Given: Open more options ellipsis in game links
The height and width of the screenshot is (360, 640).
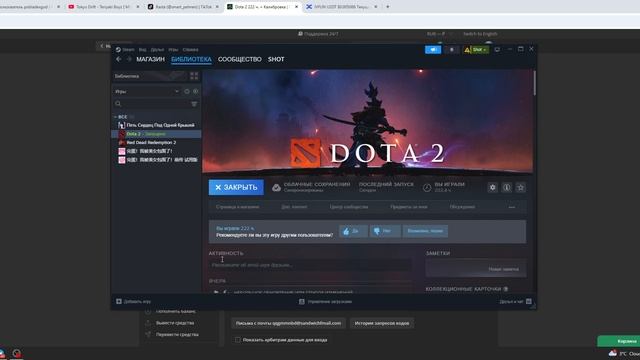Looking at the screenshot, I should point(511,207).
